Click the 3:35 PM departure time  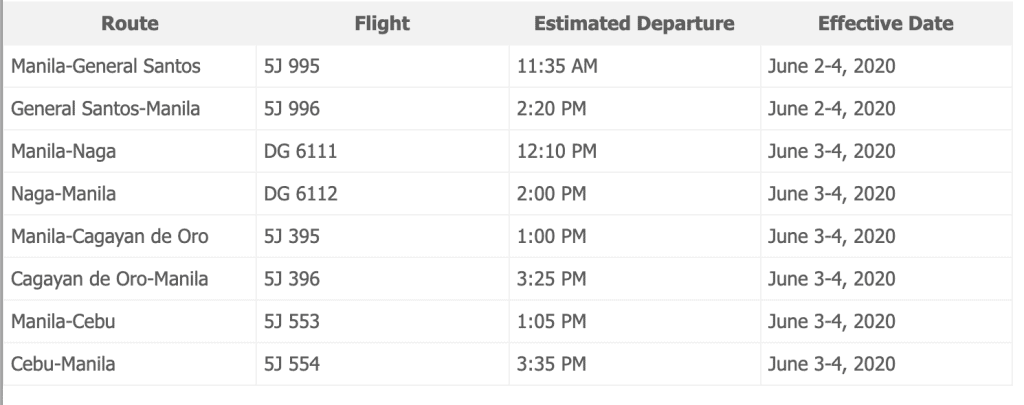551,364
